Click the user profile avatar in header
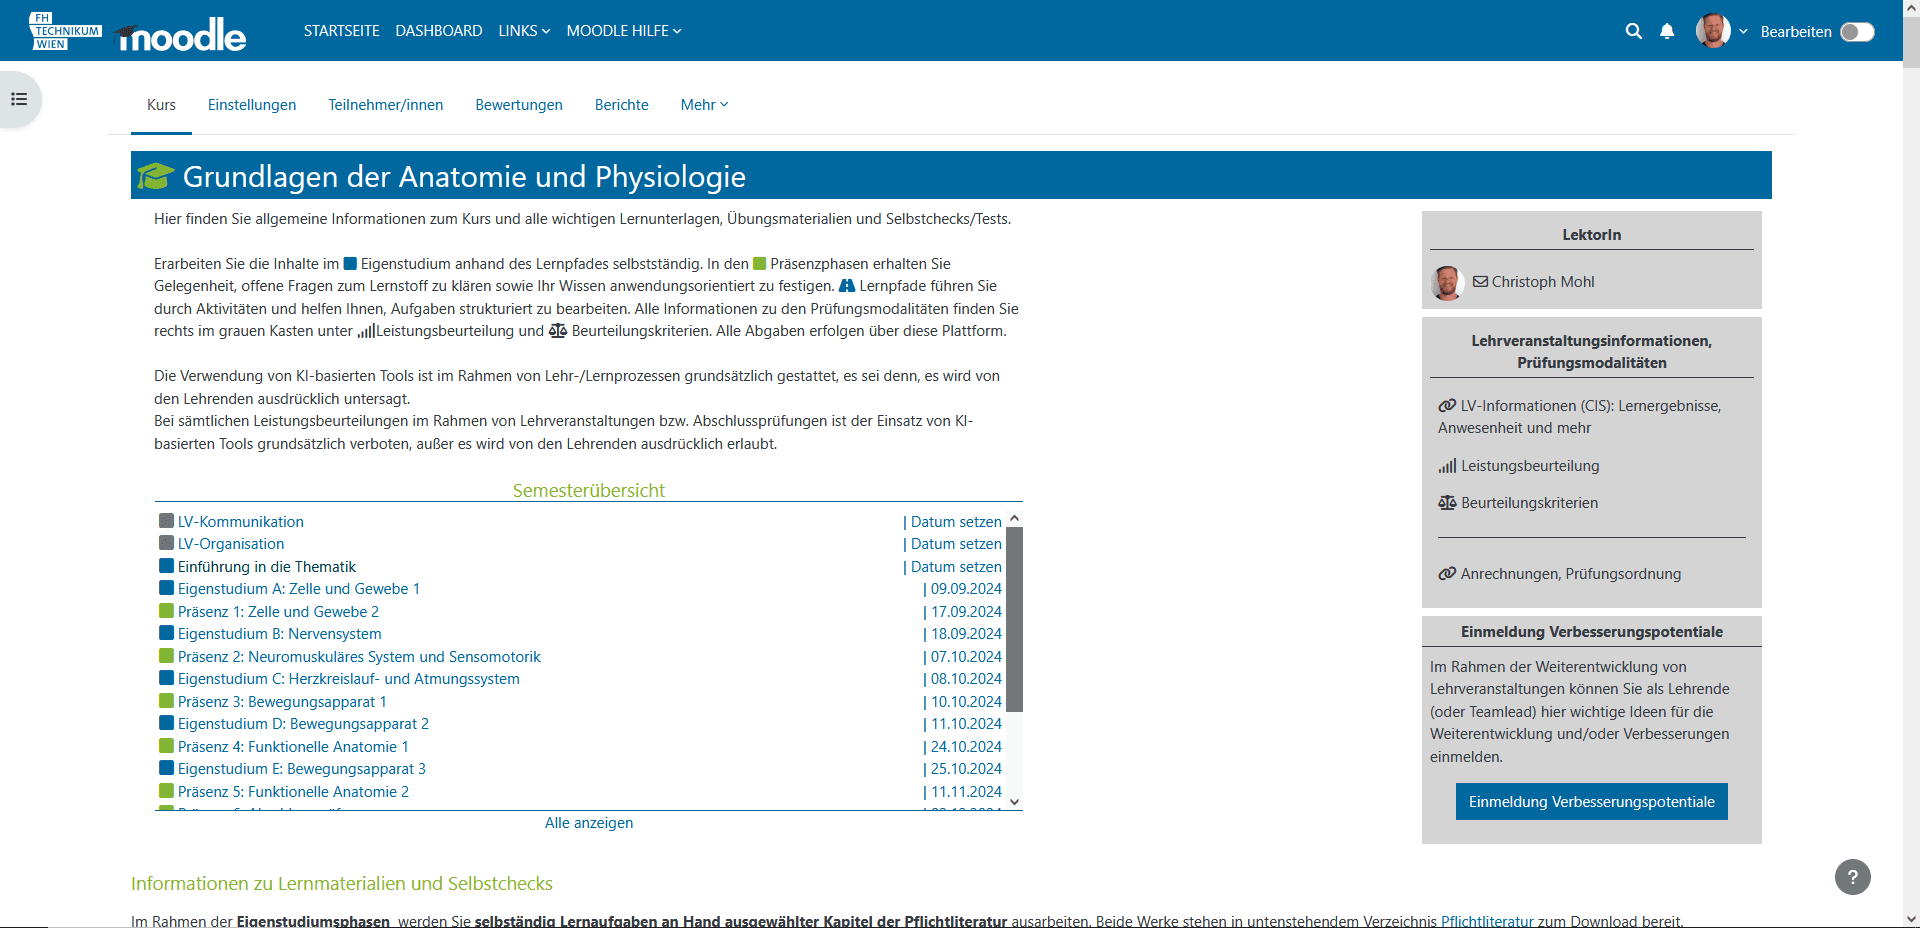This screenshot has width=1920, height=928. [x=1713, y=31]
